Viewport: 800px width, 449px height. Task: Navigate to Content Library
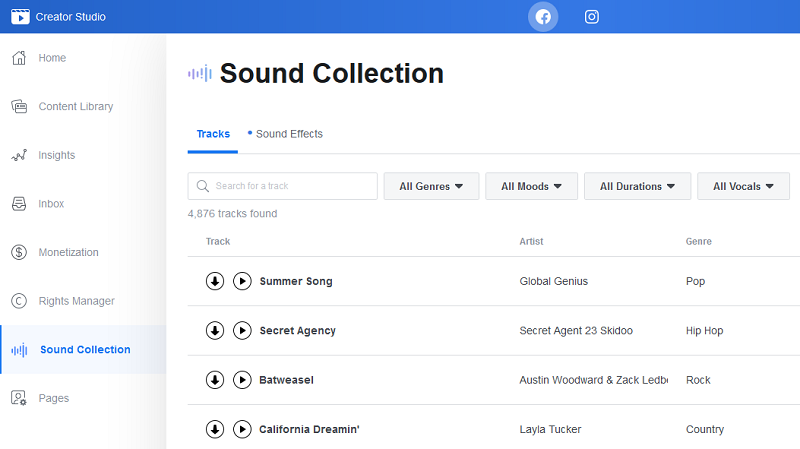[75, 107]
